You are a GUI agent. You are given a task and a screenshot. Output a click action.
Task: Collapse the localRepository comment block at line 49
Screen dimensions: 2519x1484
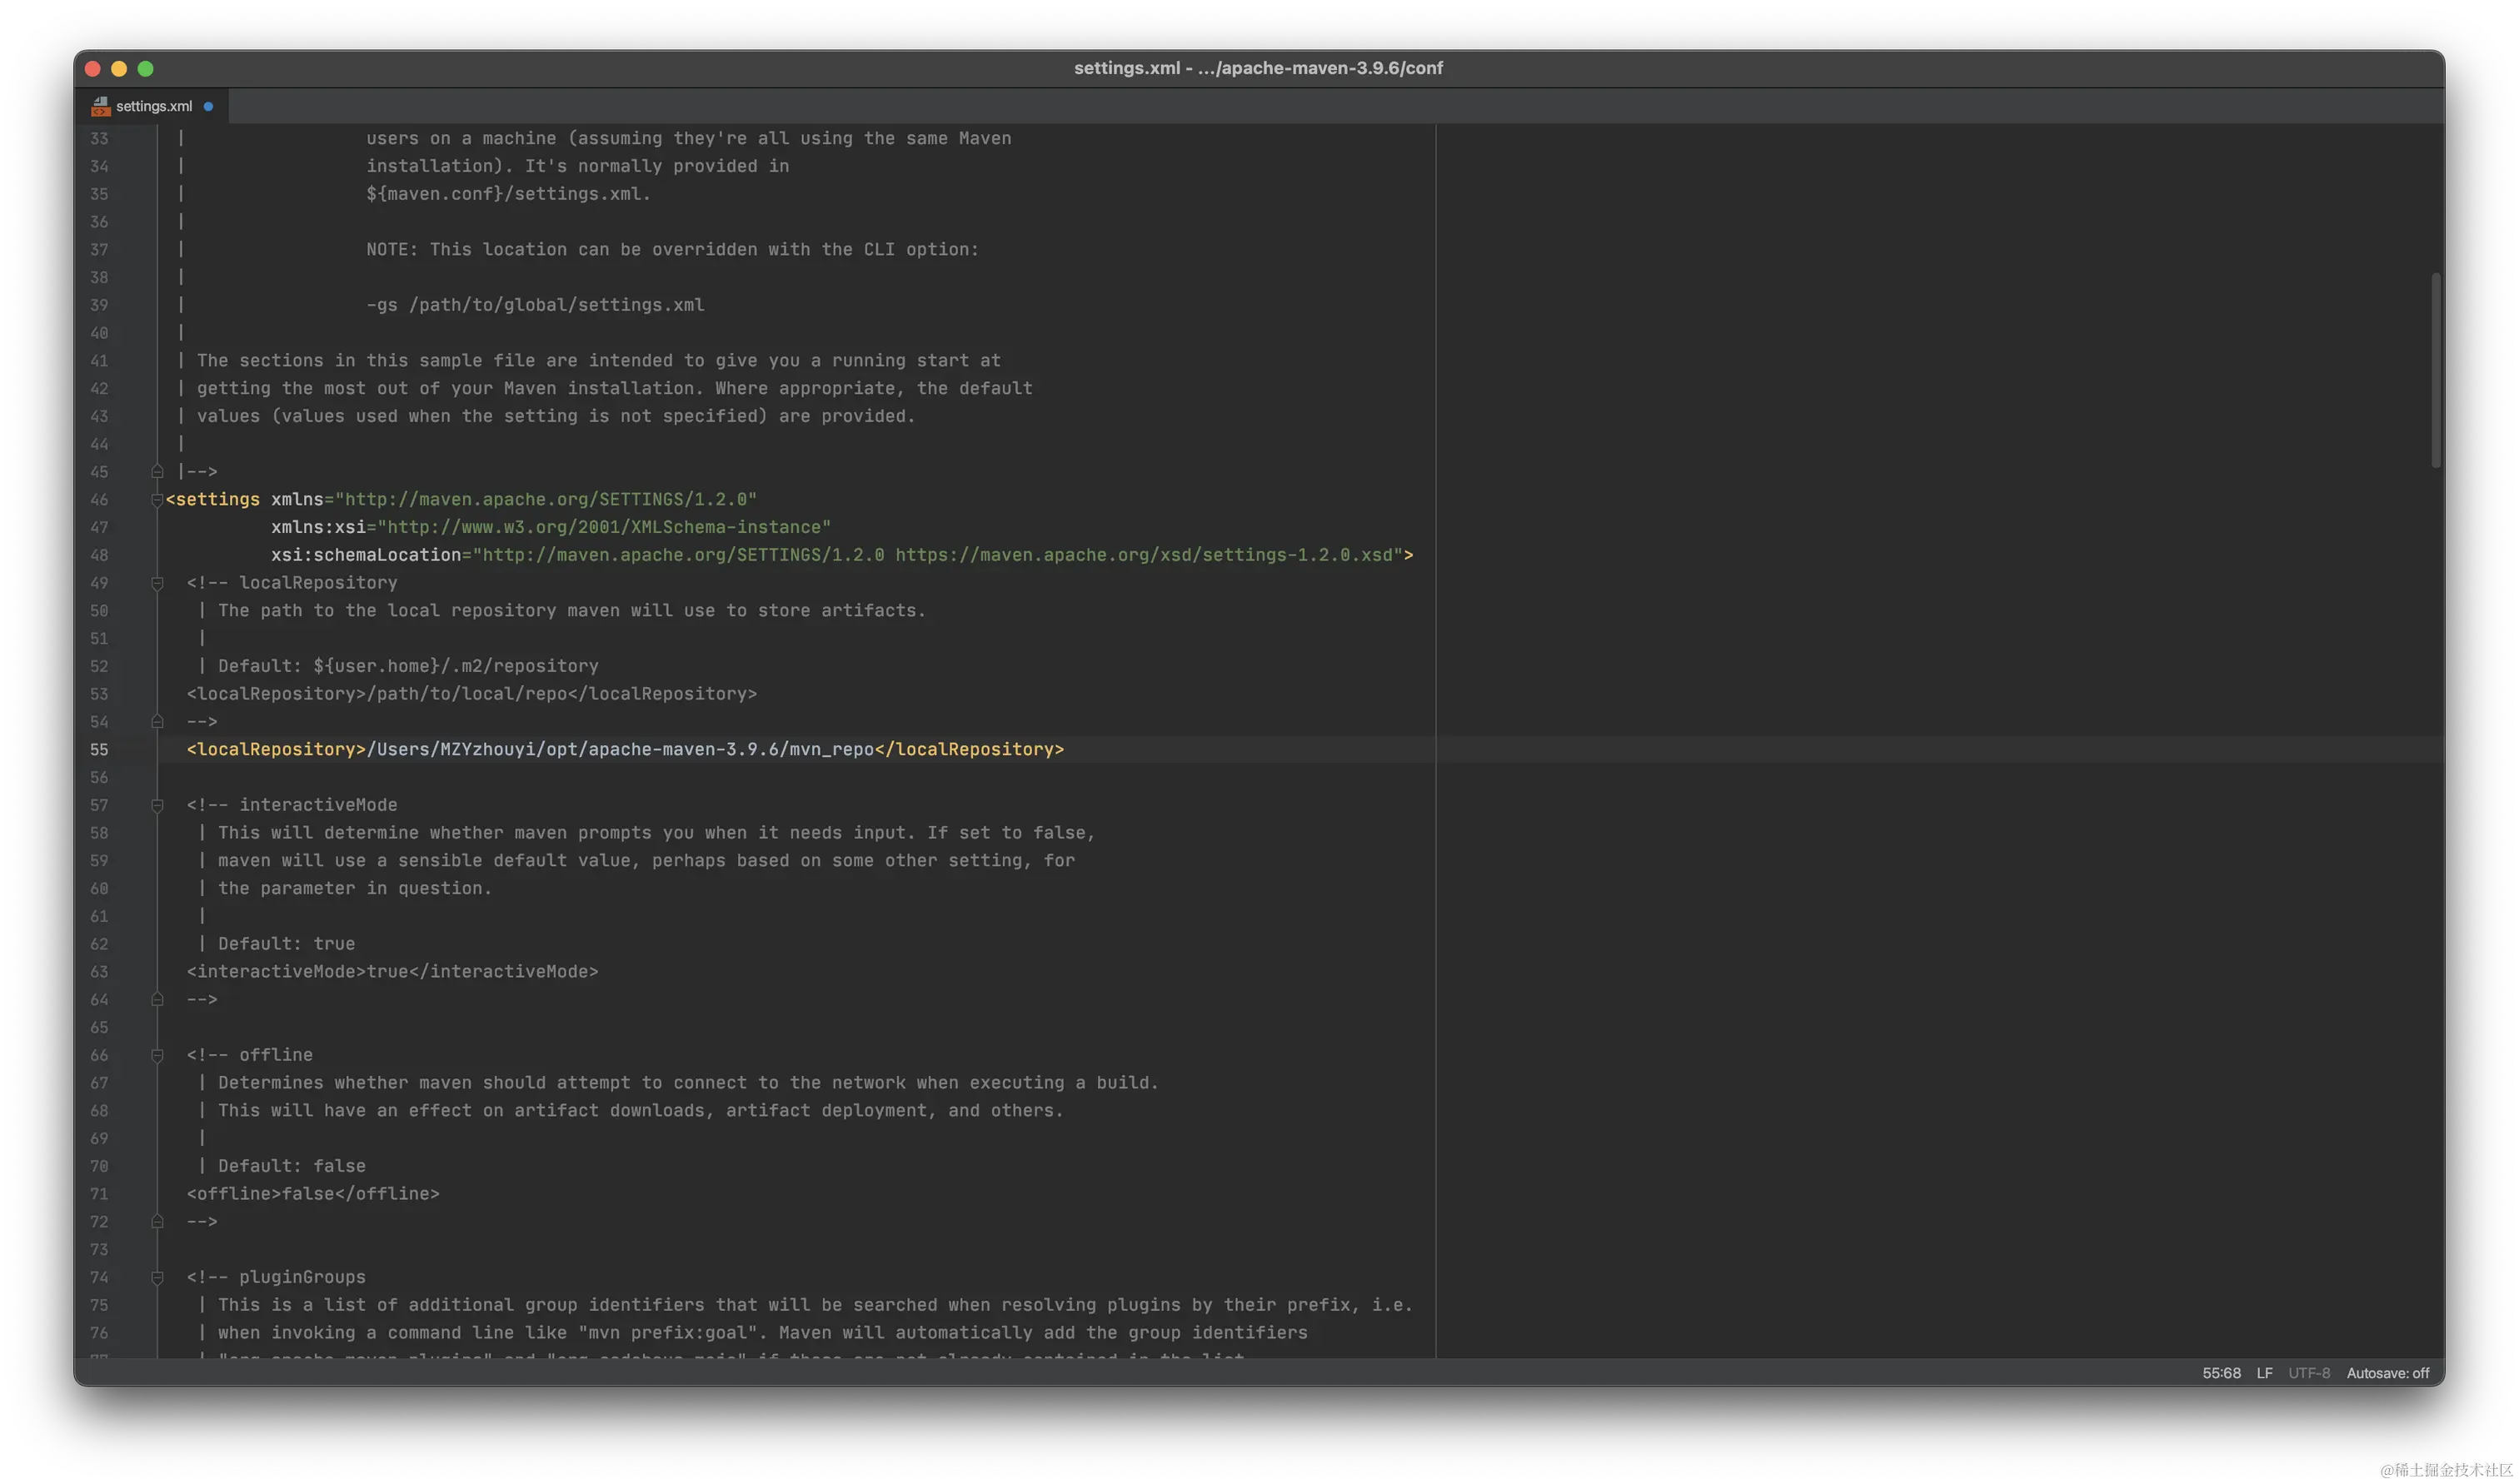click(x=157, y=582)
